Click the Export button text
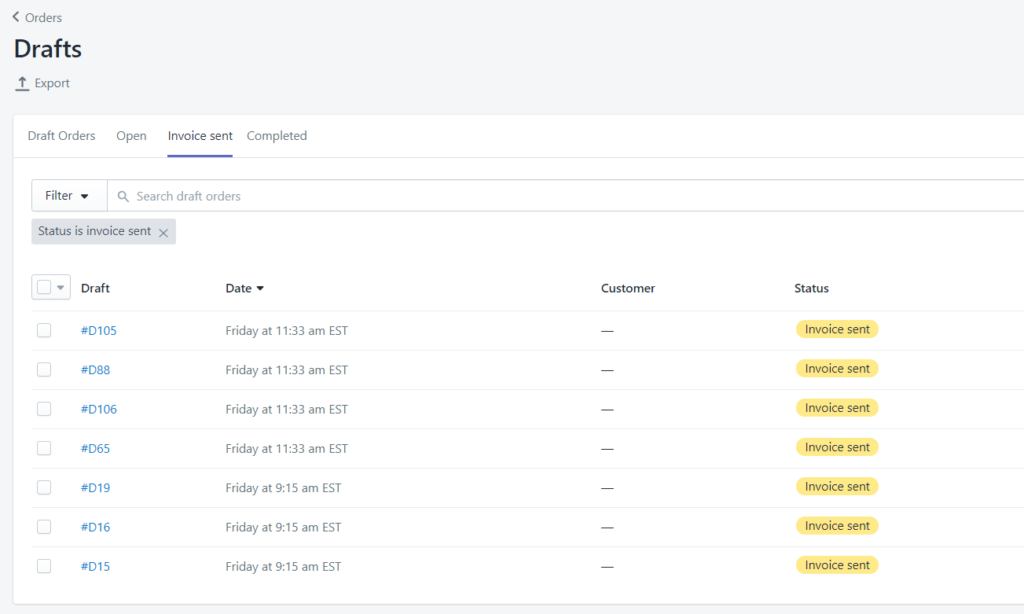The width and height of the screenshot is (1024, 614). [x=52, y=84]
